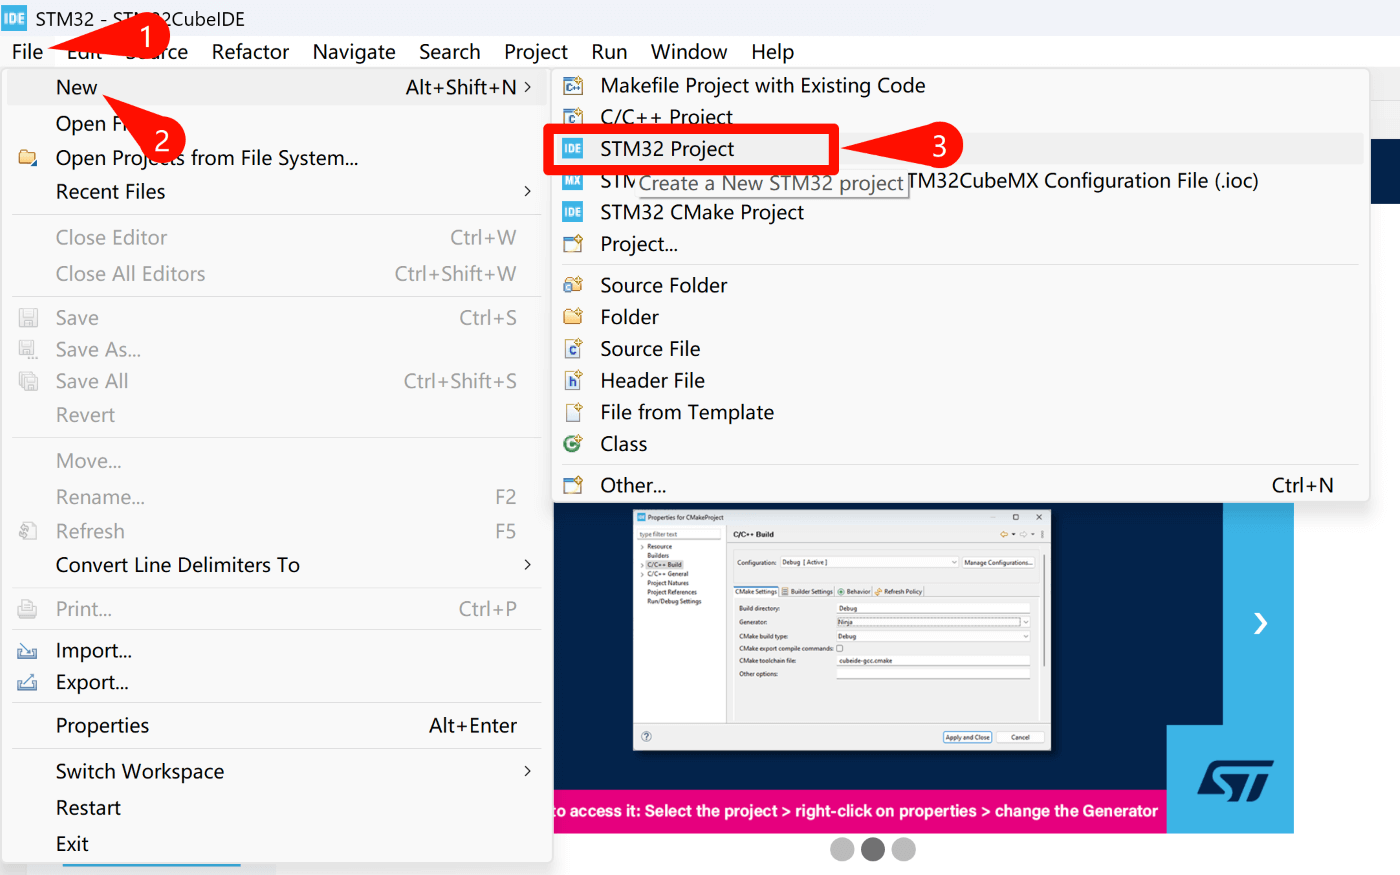Click the Header File icon

[573, 381]
